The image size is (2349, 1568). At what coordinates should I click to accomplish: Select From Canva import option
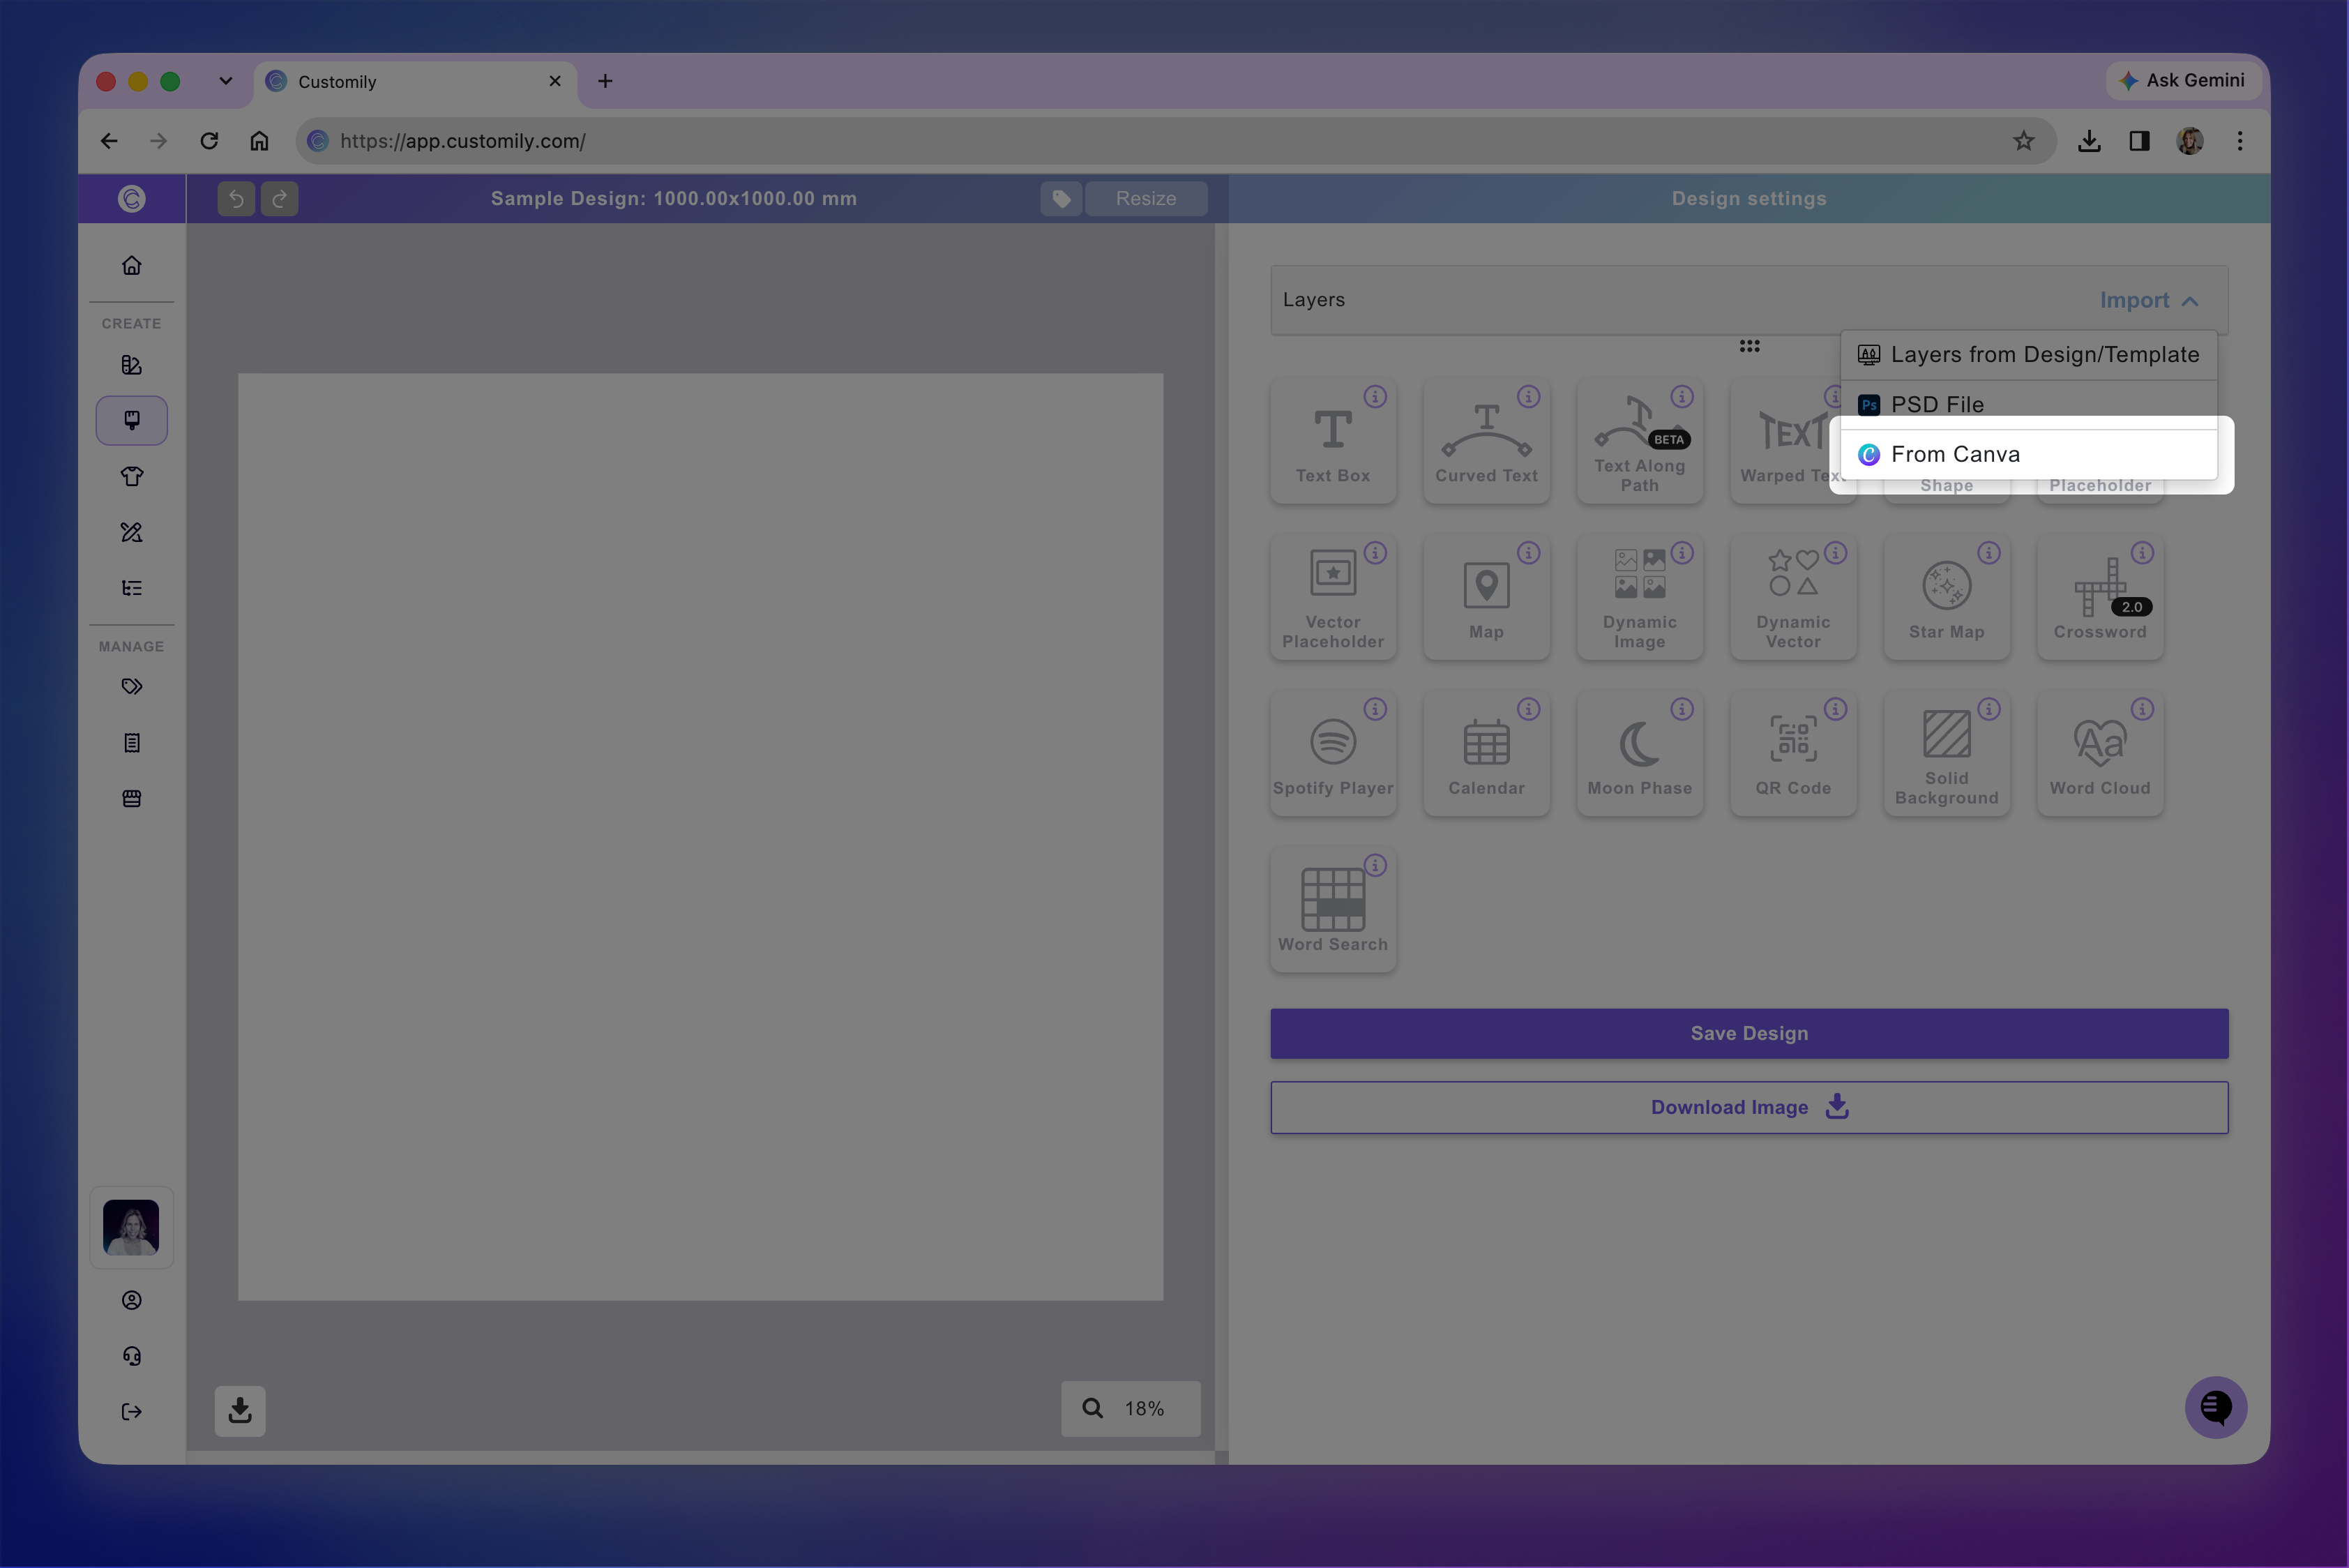[x=2029, y=454]
